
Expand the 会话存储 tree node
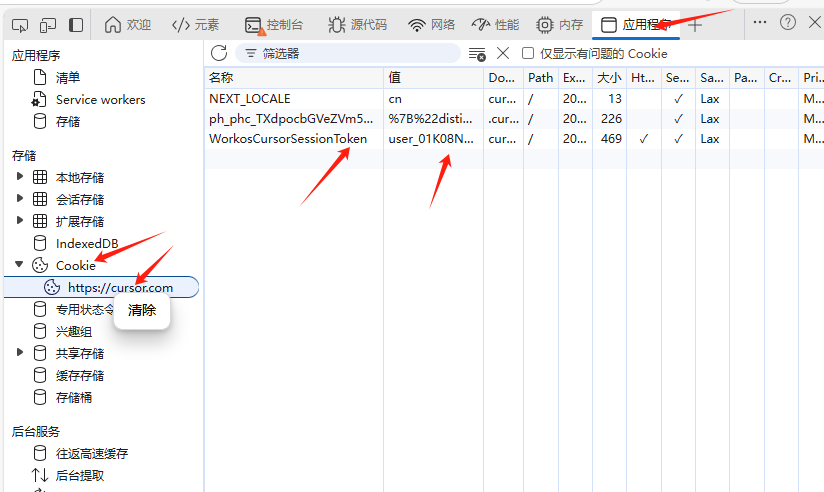20,199
